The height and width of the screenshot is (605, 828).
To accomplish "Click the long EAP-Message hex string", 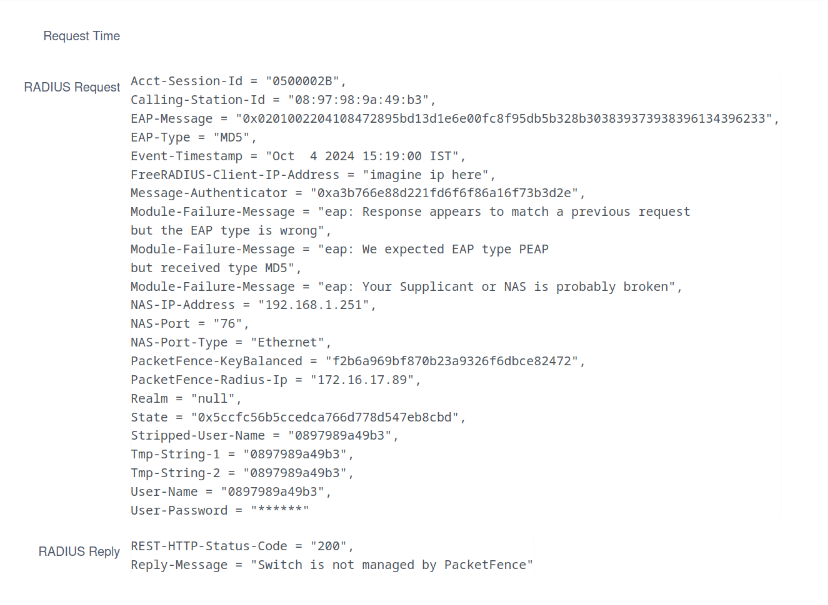I will (x=506, y=119).
